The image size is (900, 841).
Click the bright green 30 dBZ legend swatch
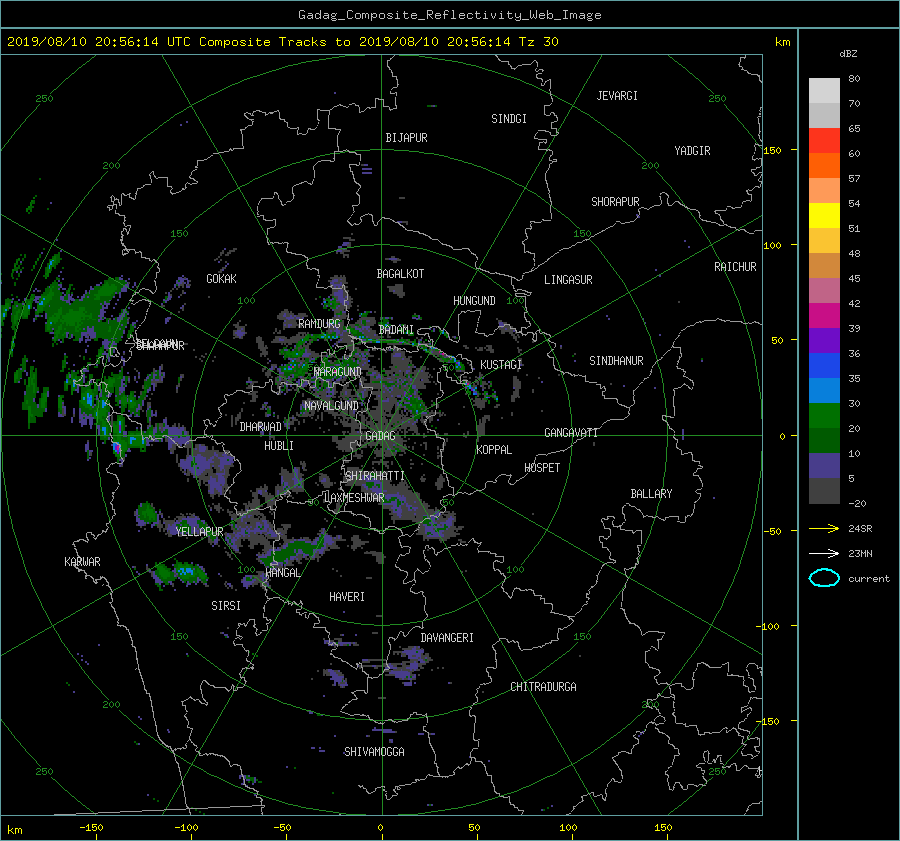[x=824, y=416]
